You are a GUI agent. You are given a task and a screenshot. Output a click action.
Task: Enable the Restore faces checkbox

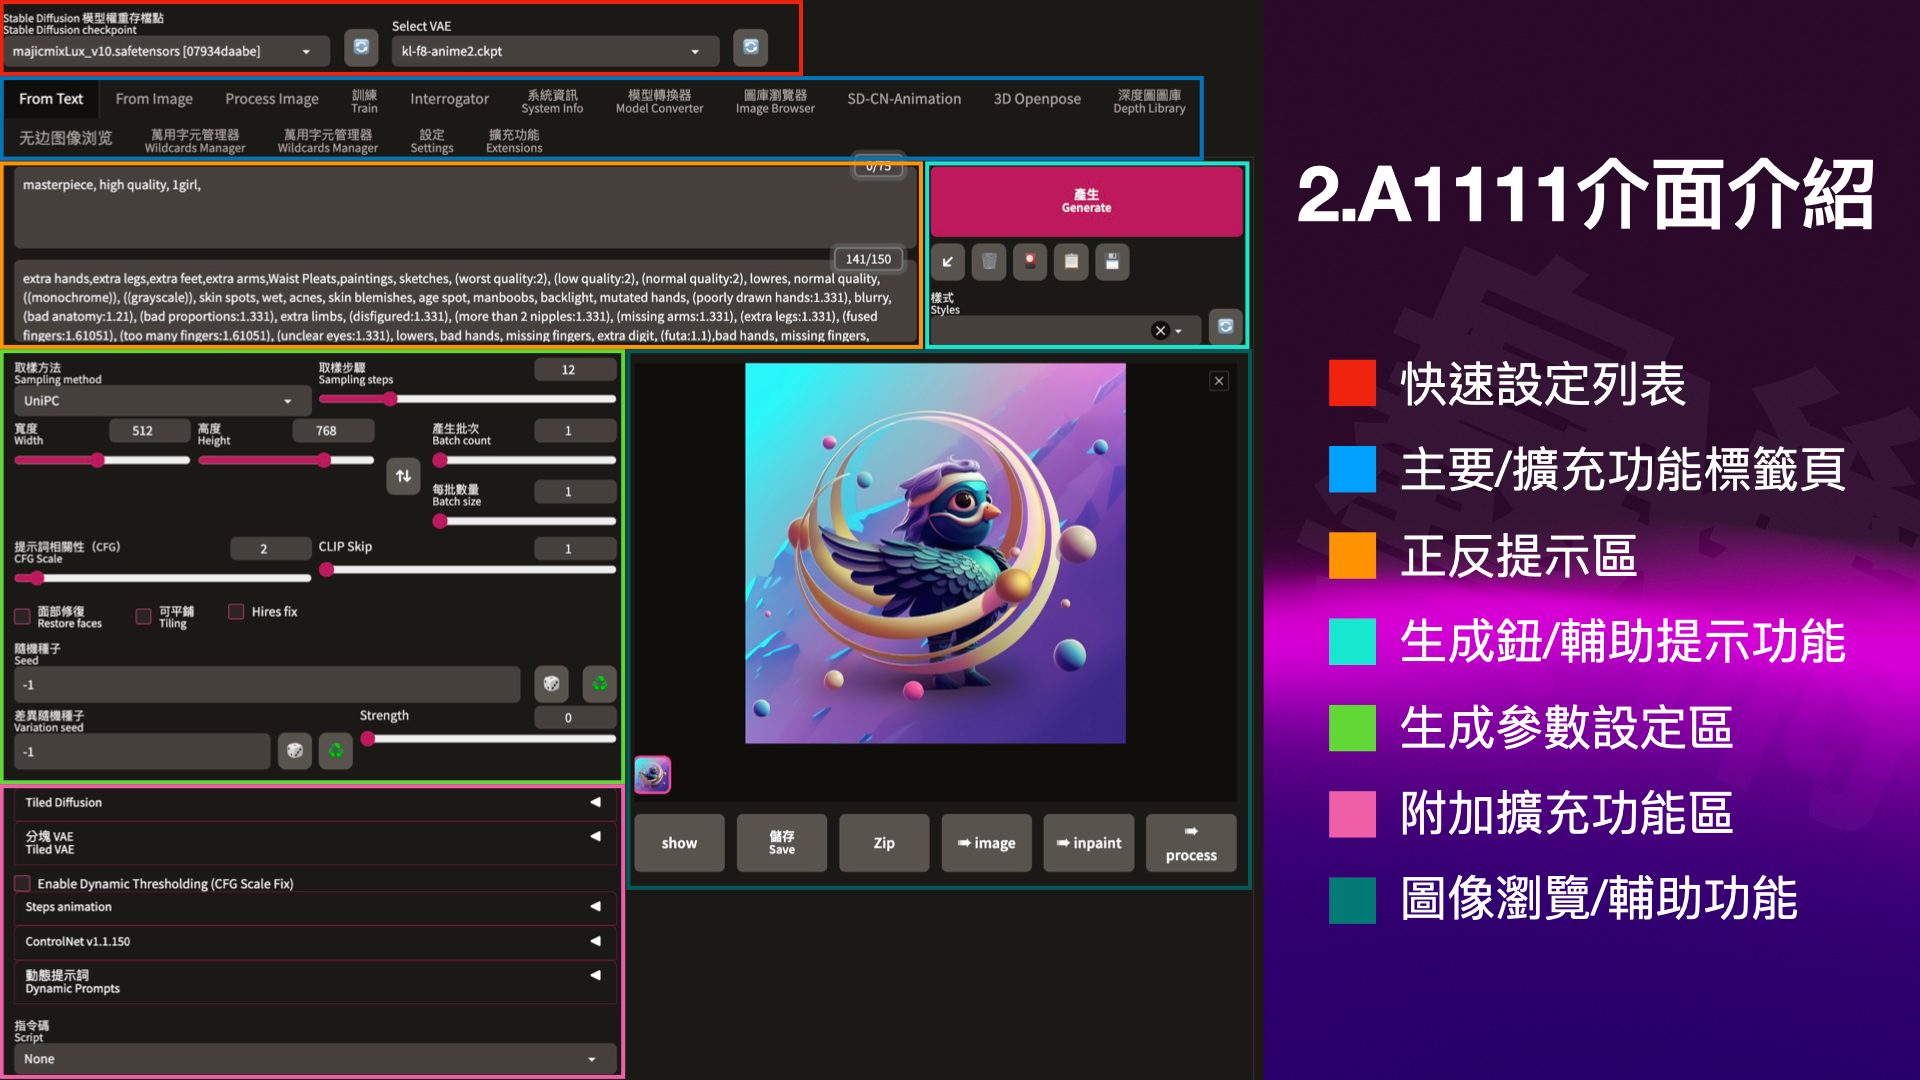click(22, 617)
